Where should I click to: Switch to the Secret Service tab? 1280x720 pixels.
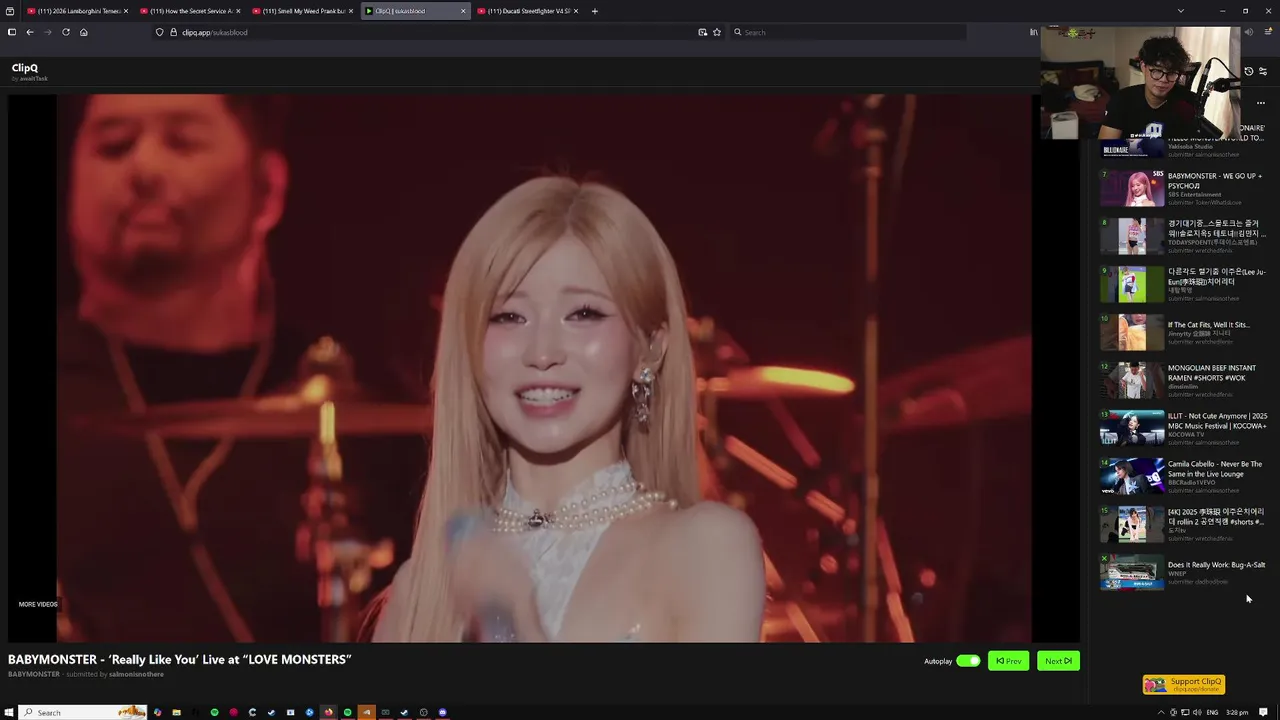[190, 11]
